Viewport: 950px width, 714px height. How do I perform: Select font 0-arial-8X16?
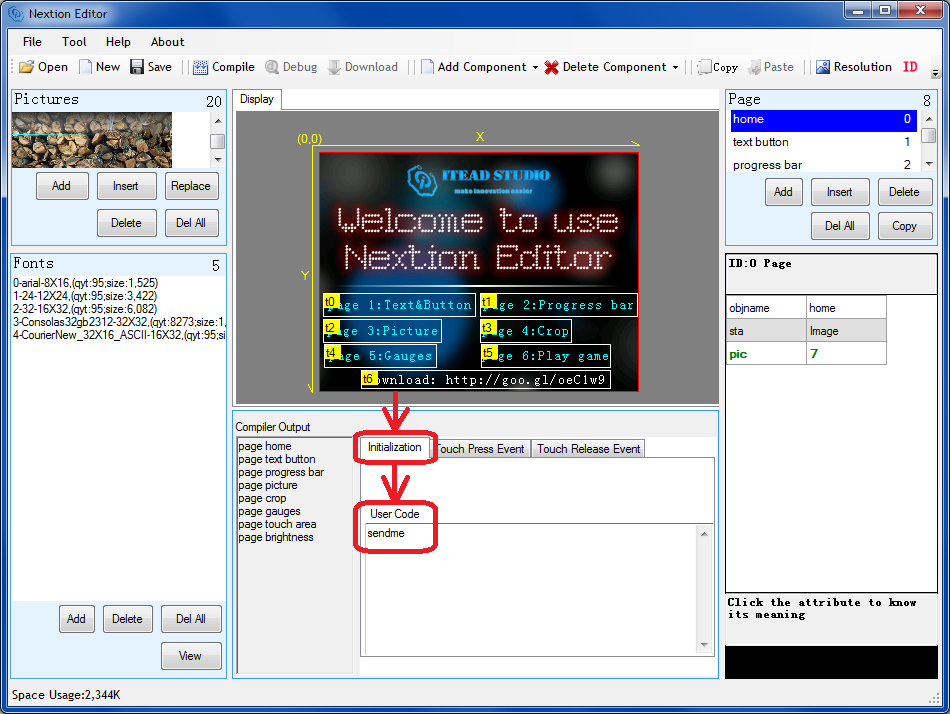pyautogui.click(x=85, y=283)
